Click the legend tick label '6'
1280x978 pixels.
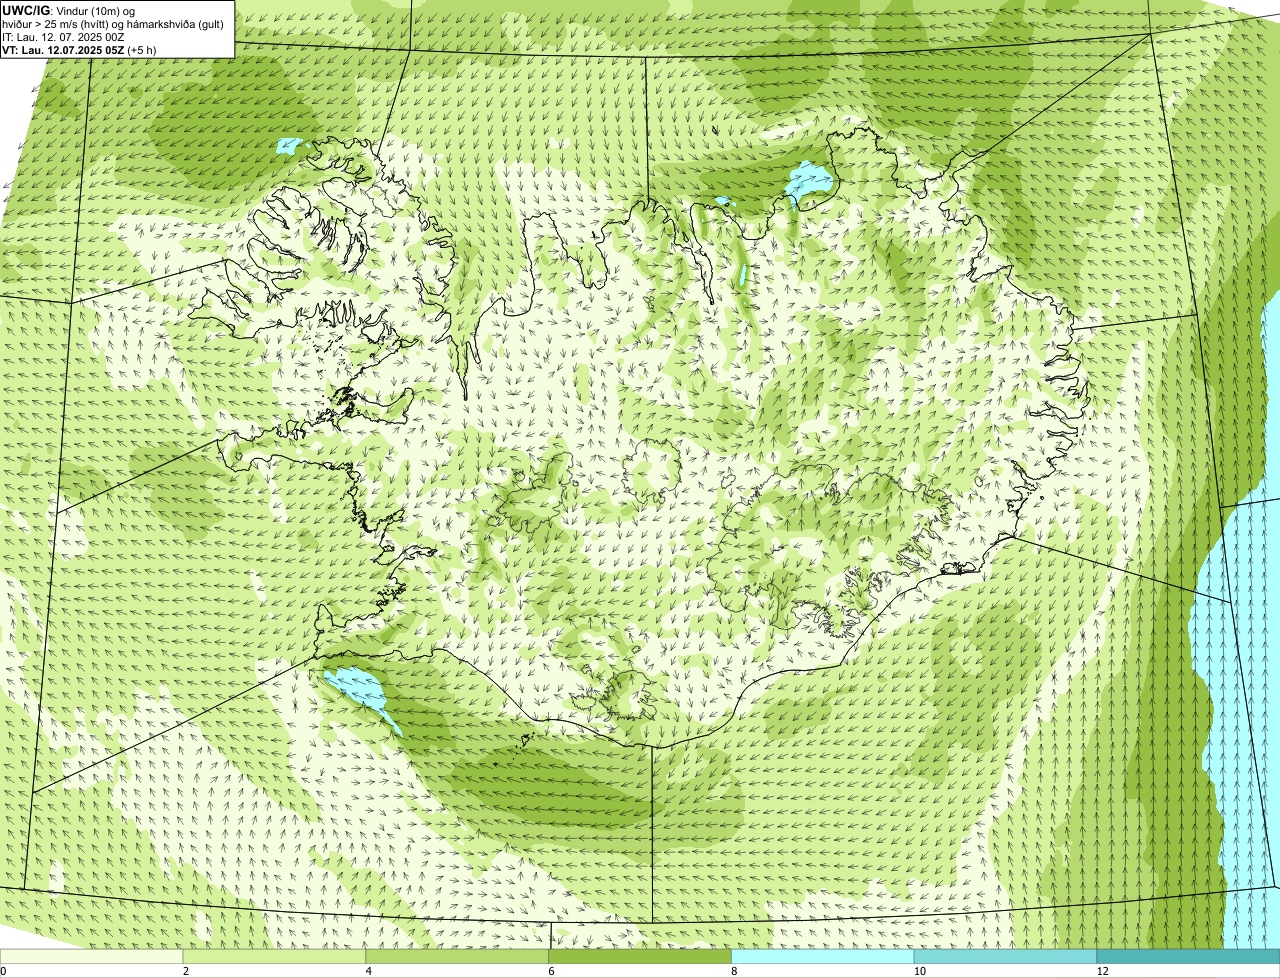click(552, 971)
